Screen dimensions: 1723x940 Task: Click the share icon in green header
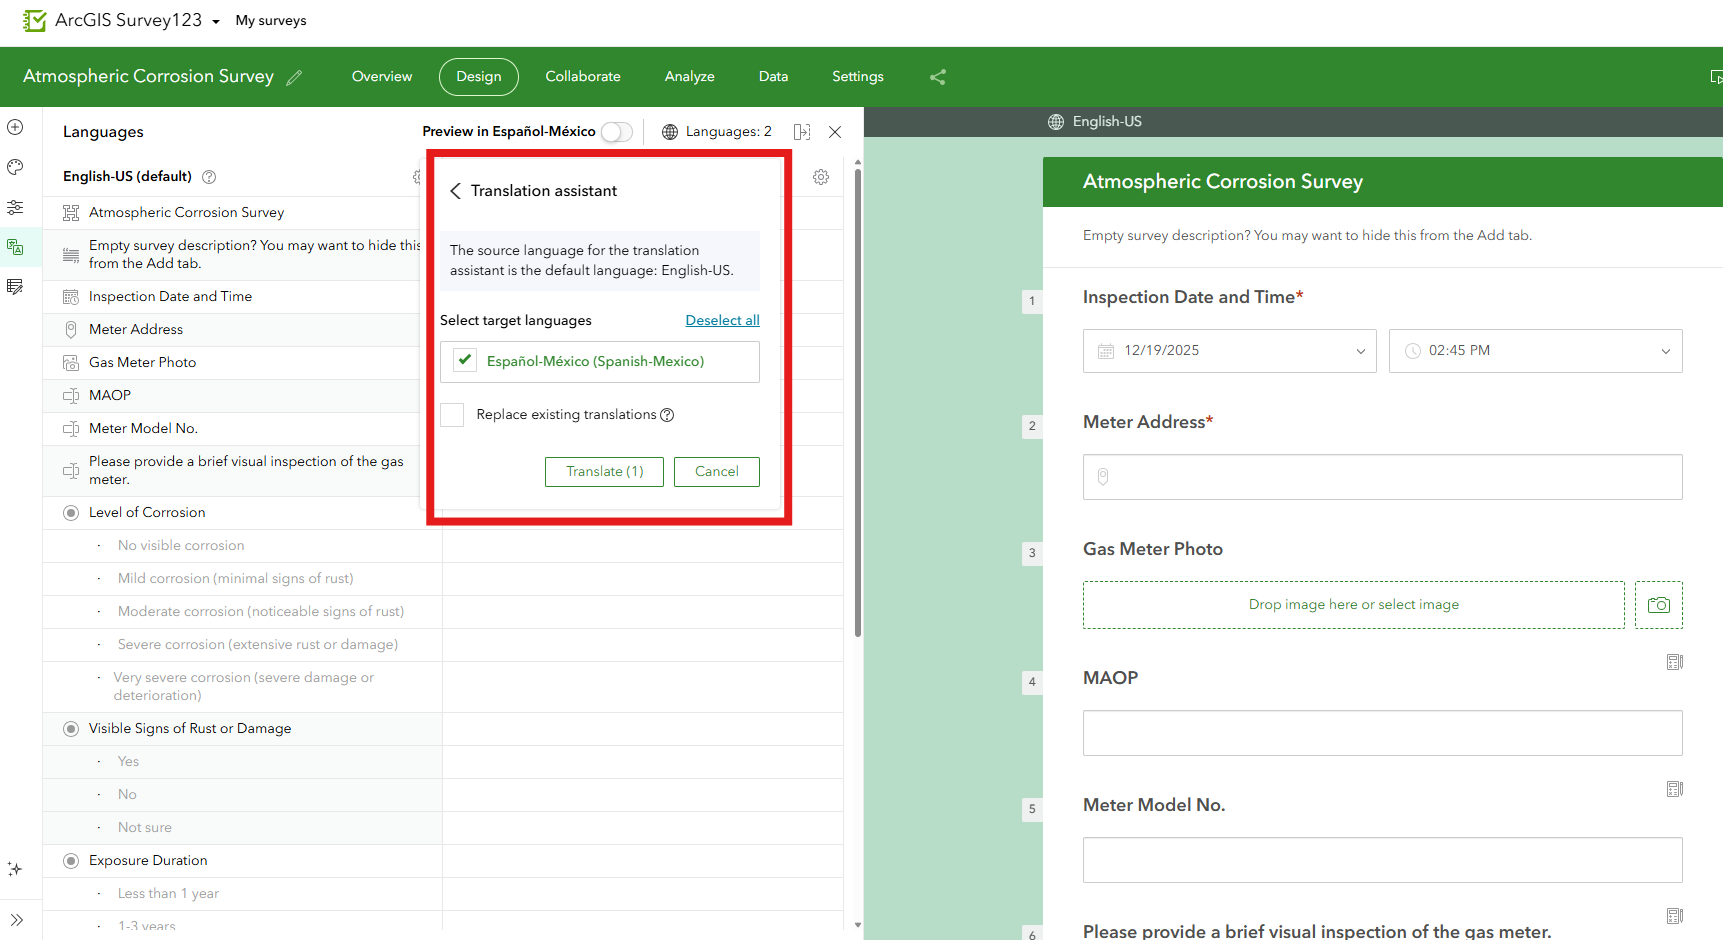click(x=937, y=77)
